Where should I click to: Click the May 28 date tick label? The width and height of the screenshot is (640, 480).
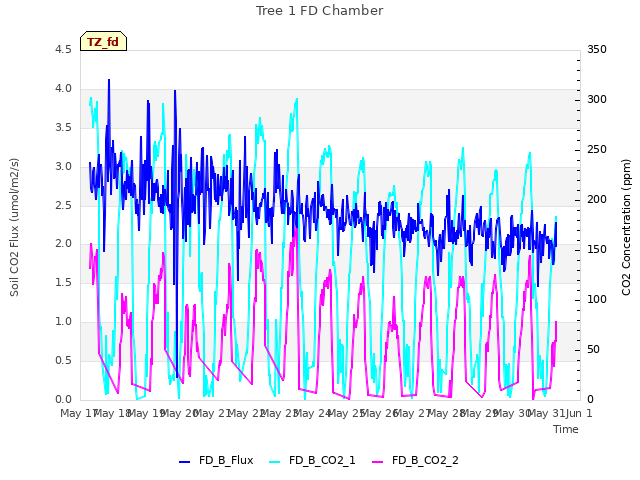click(x=446, y=413)
